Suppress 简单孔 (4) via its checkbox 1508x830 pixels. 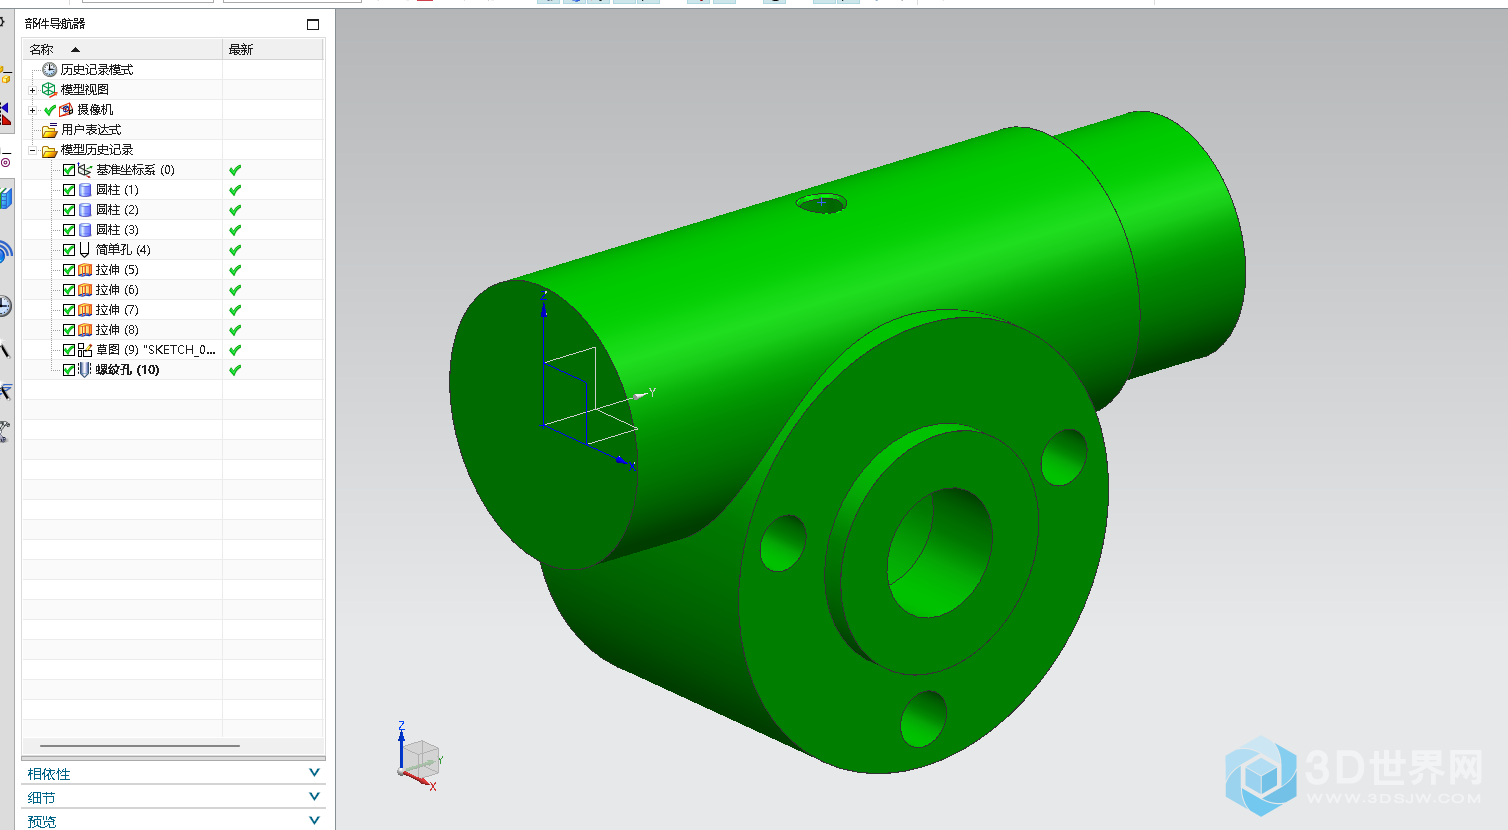coord(69,250)
